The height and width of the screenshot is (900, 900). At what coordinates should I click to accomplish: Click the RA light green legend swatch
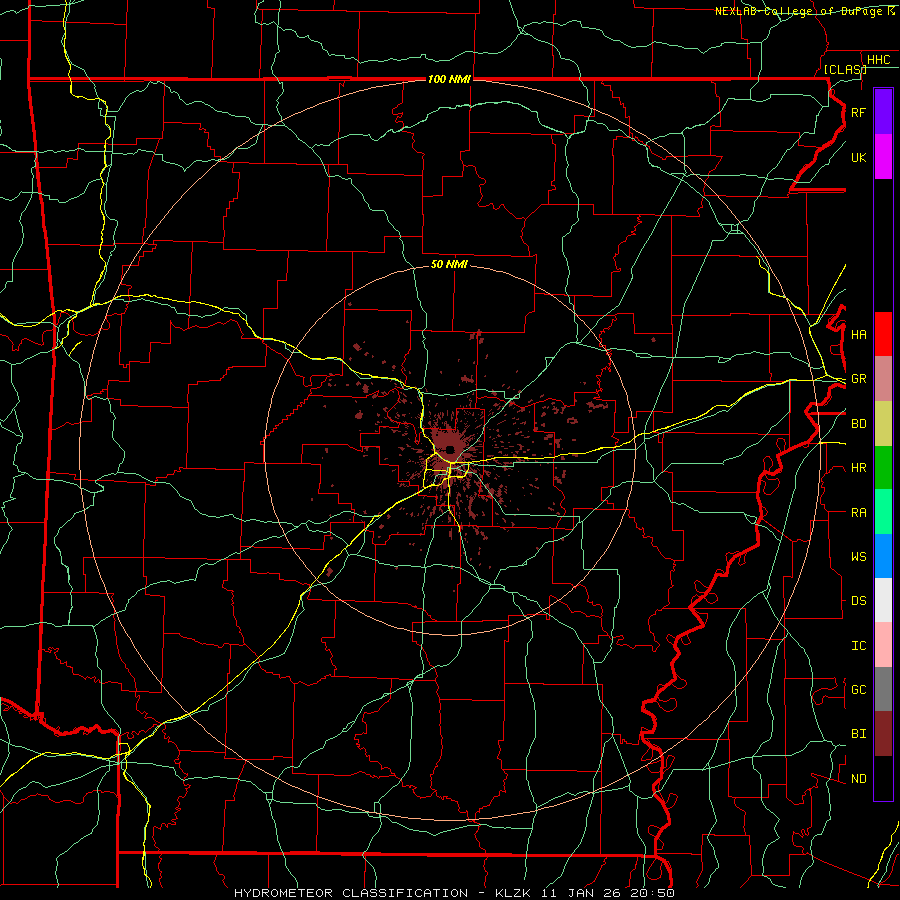pos(883,512)
